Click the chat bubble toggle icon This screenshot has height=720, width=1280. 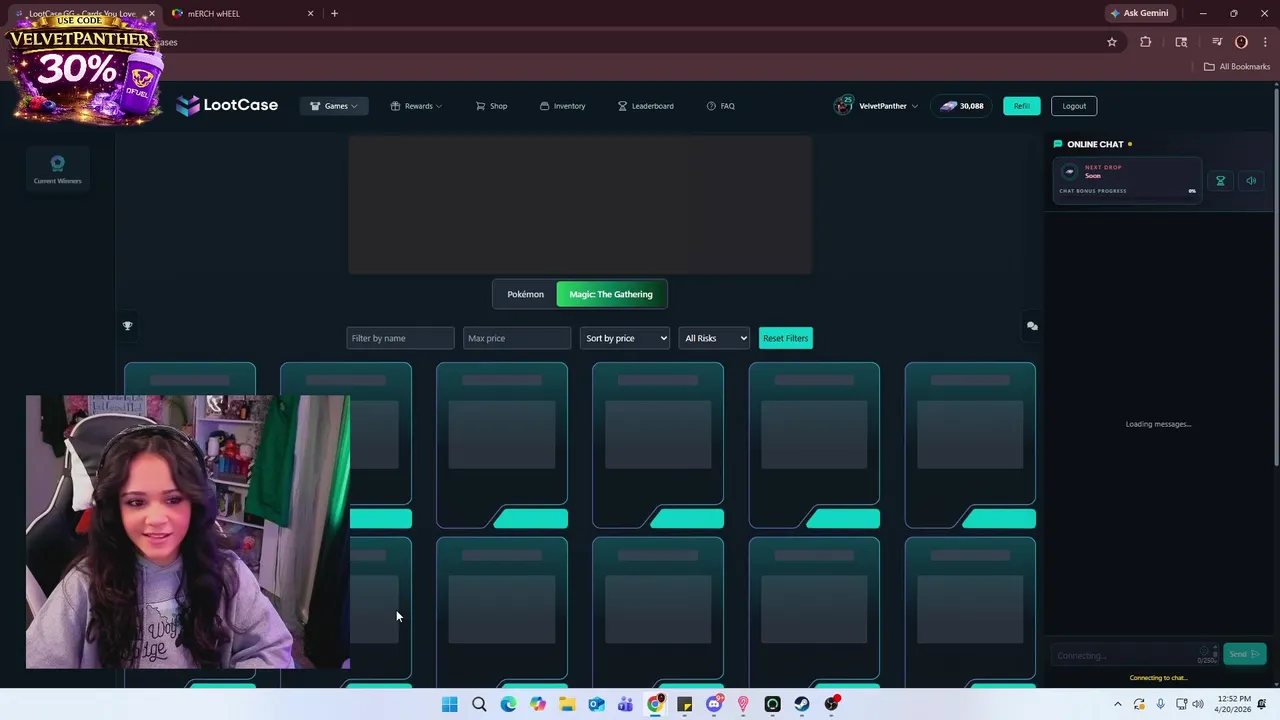1032,326
